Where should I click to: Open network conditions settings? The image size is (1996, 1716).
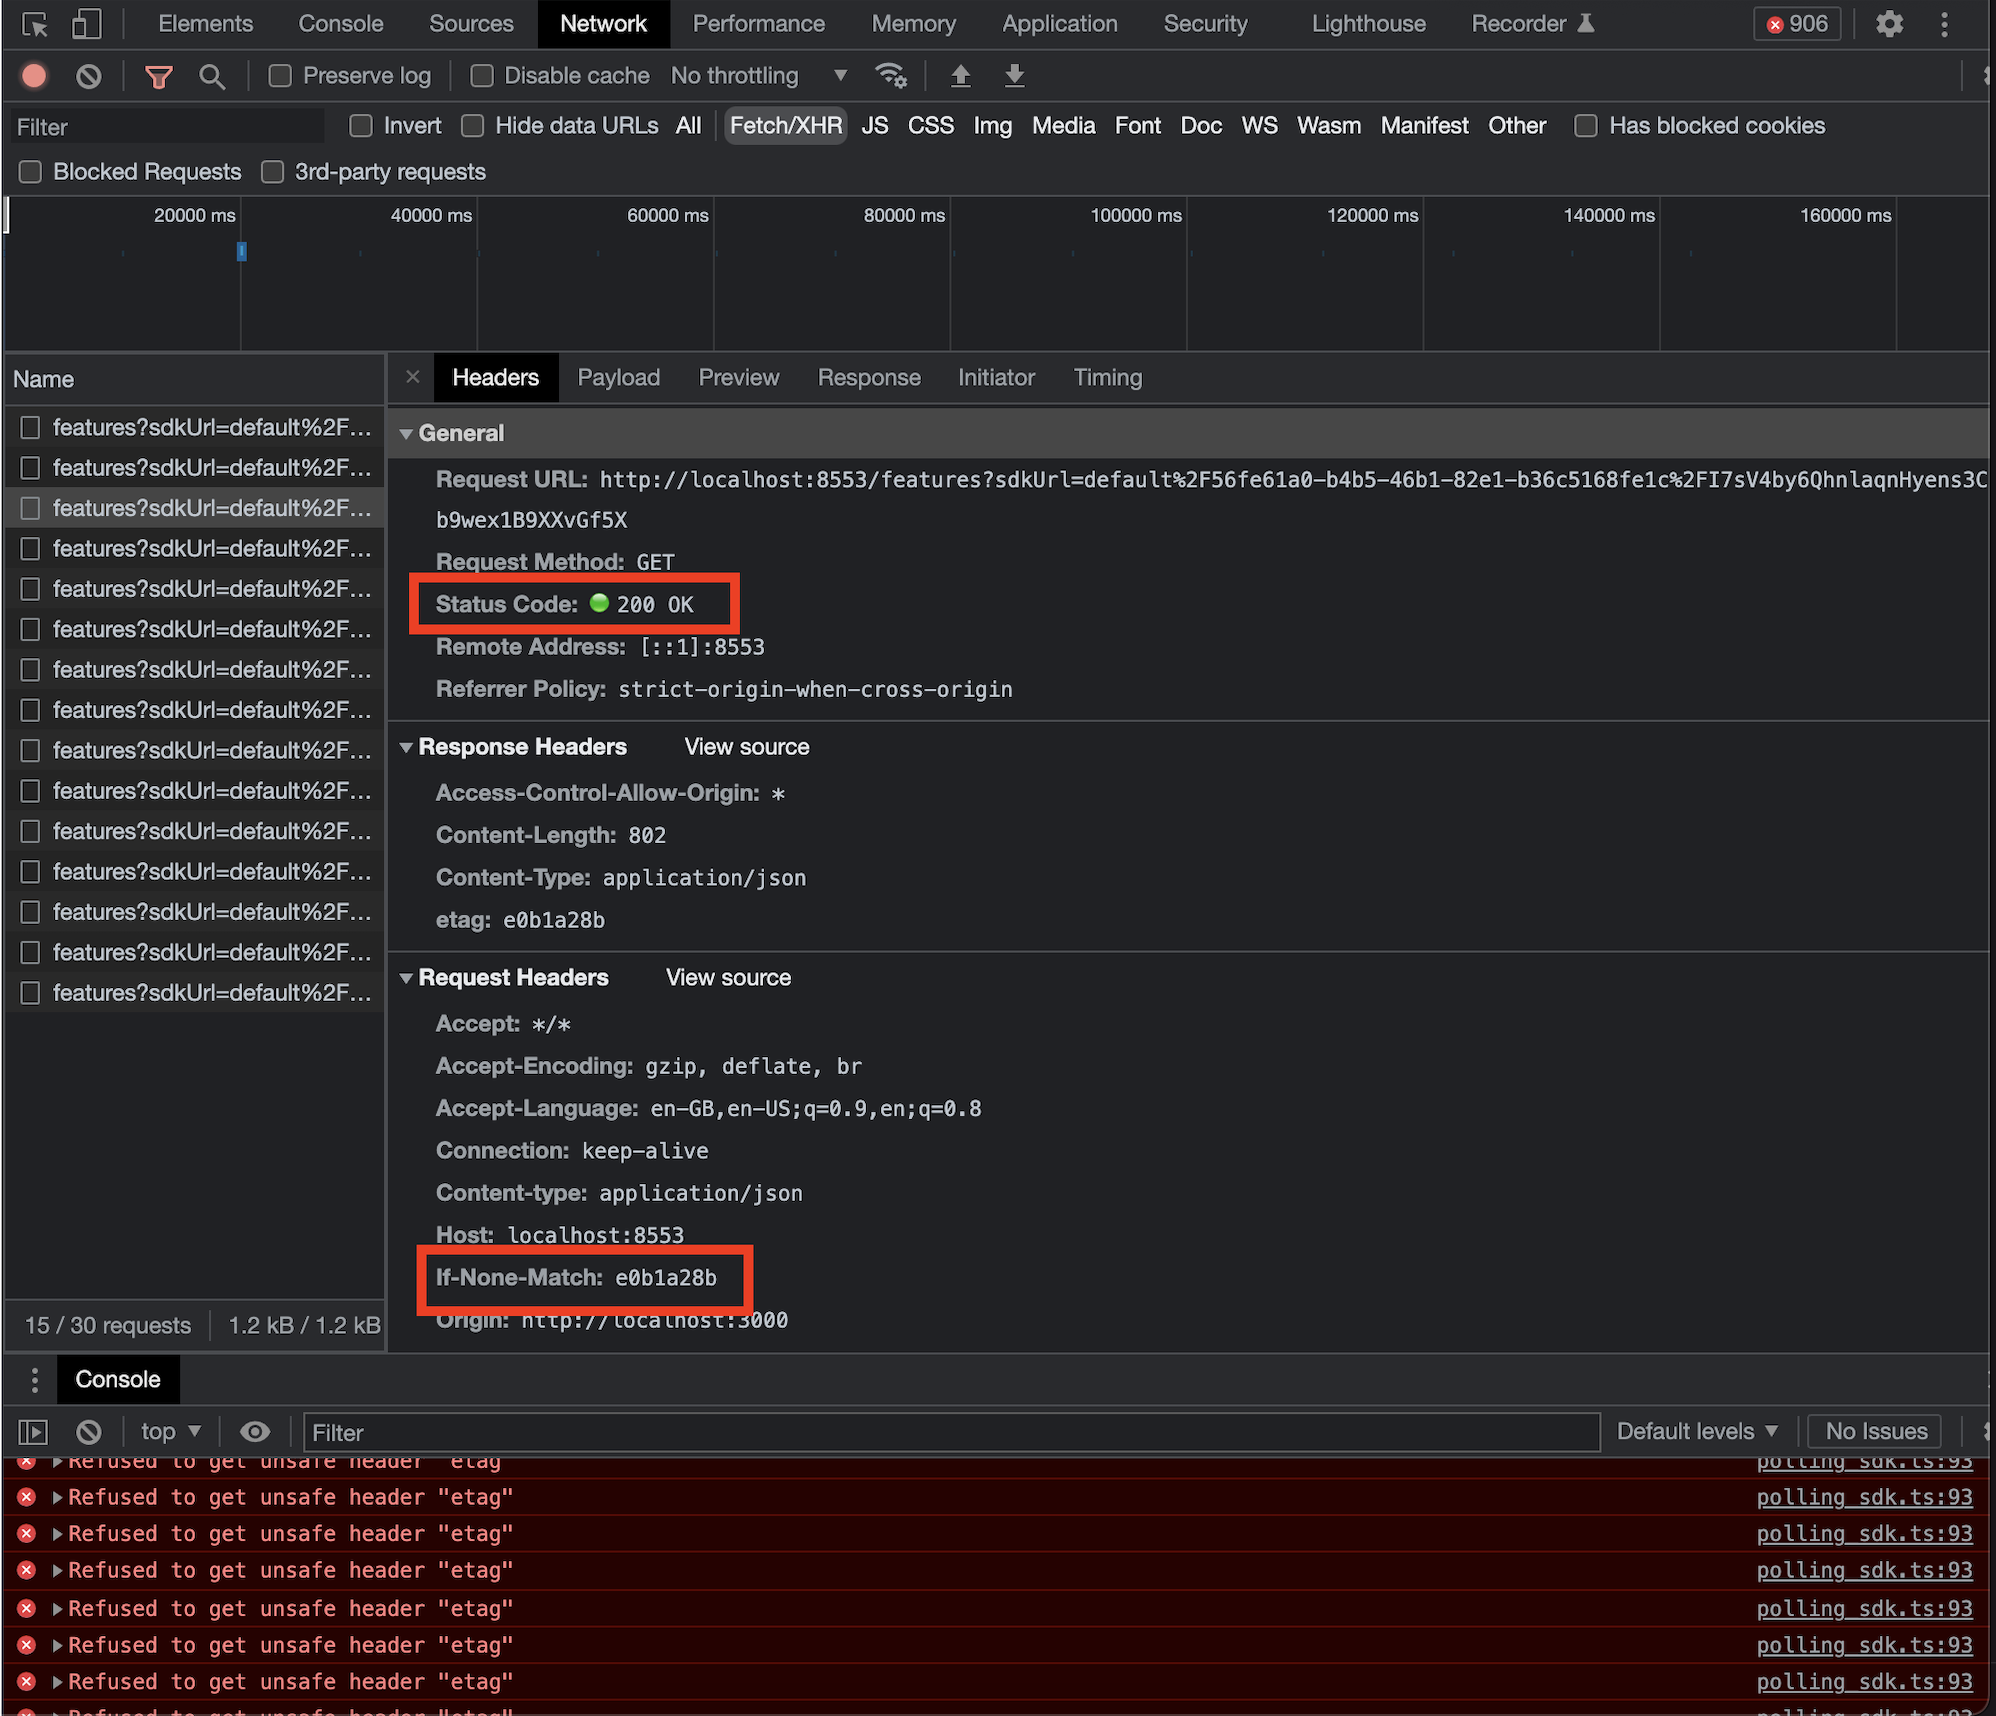pyautogui.click(x=890, y=75)
